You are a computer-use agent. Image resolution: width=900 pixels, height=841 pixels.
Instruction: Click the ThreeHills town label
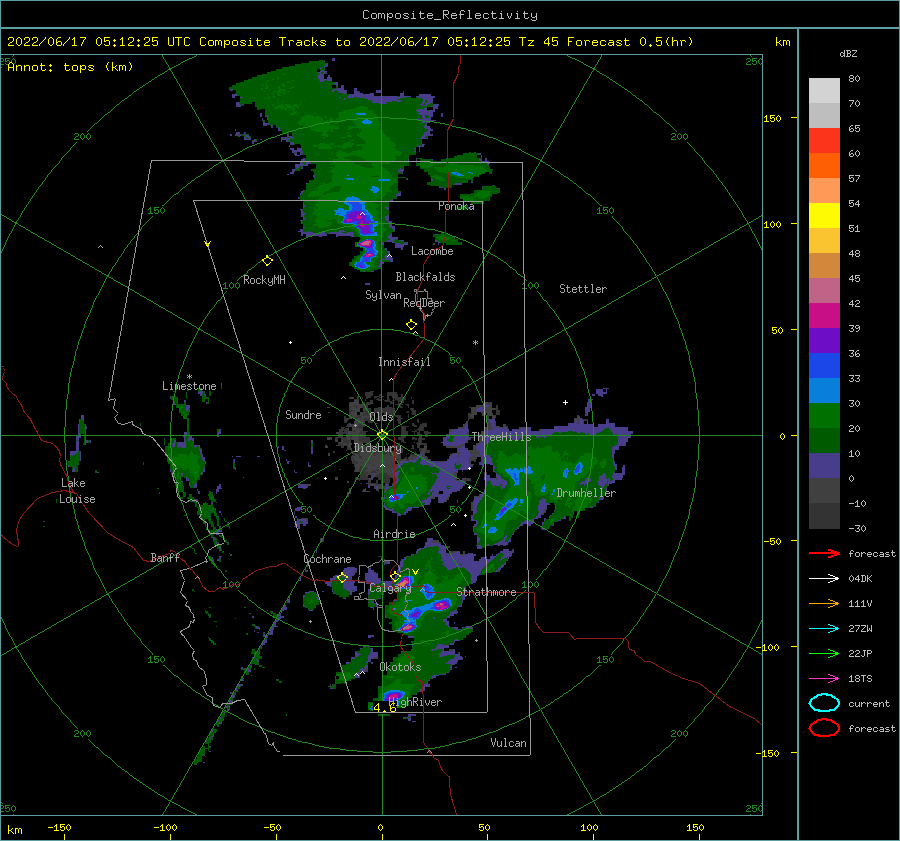pyautogui.click(x=501, y=437)
